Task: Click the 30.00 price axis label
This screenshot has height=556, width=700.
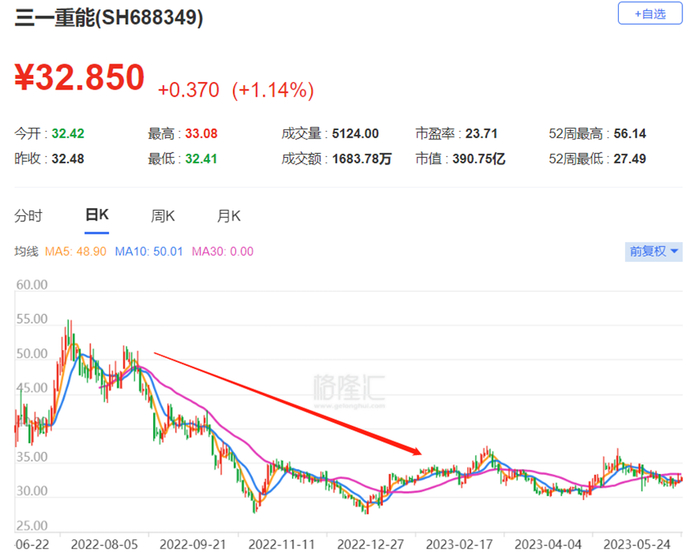Action: click(32, 491)
